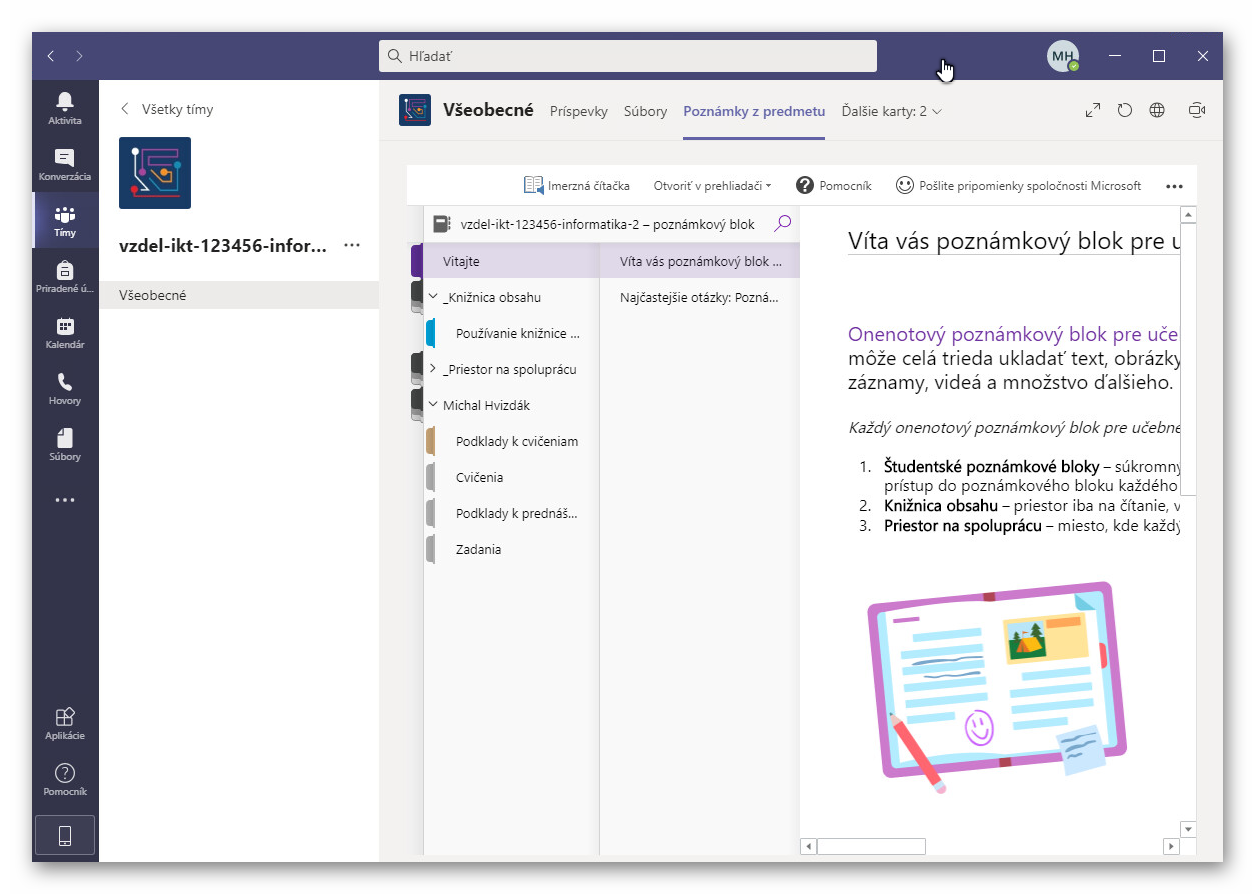The height and width of the screenshot is (894, 1255).
Task: Click the horizontal scrollbar thumb in notebook
Action: (x=871, y=847)
